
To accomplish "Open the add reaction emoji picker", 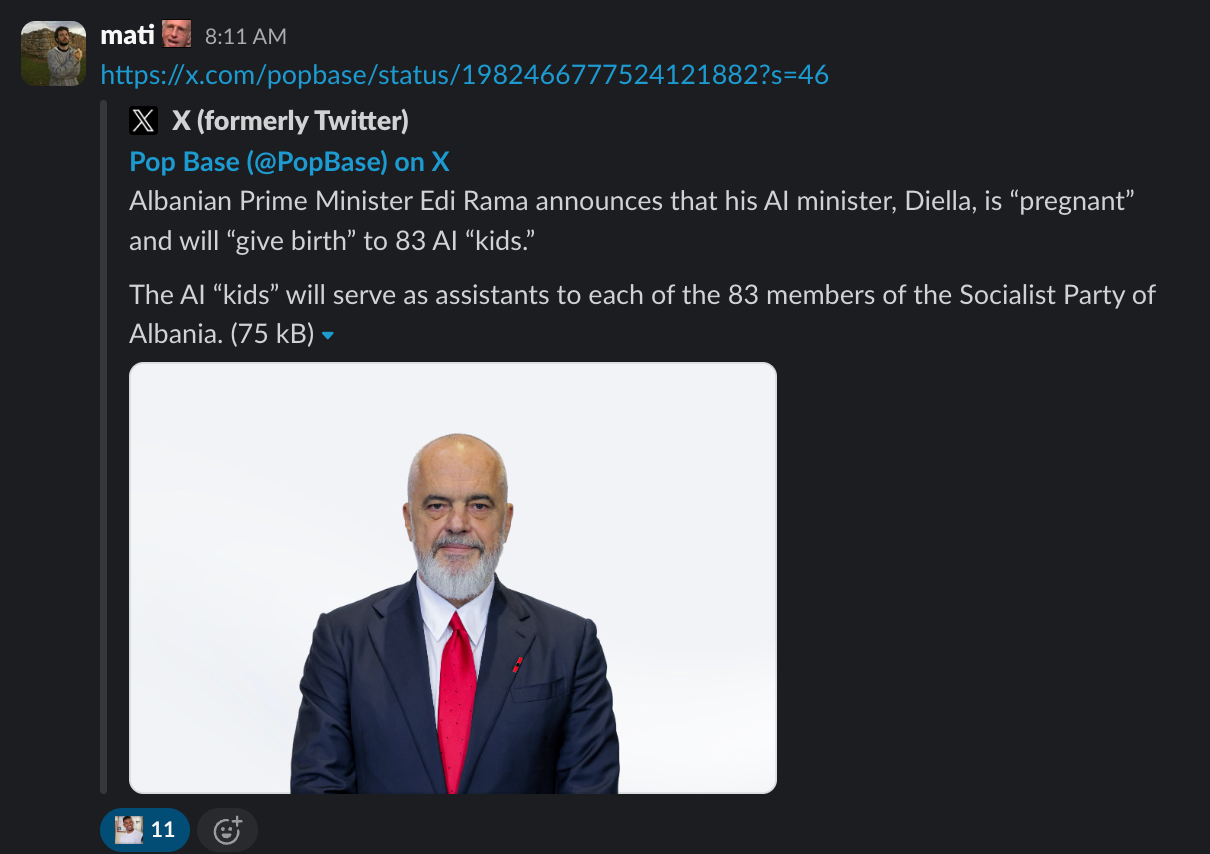I will point(227,830).
